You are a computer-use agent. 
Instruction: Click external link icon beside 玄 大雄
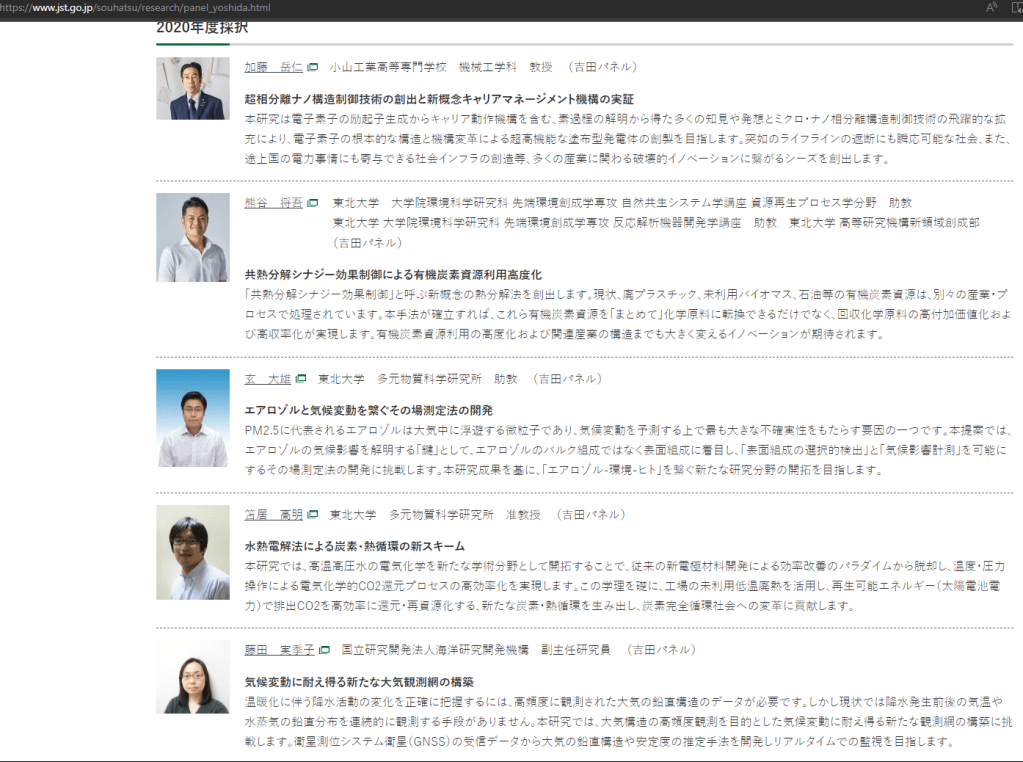(x=300, y=380)
